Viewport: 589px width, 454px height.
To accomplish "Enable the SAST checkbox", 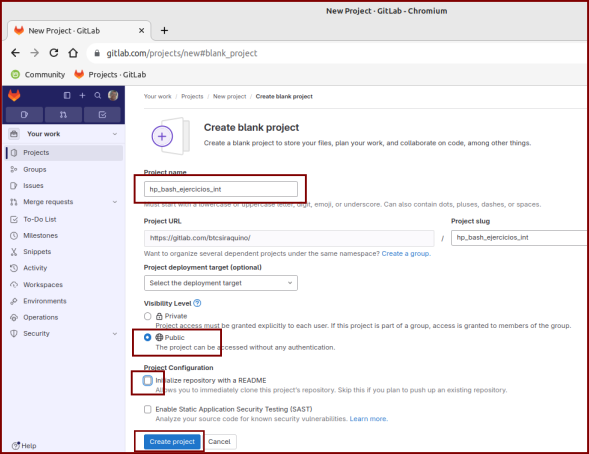I will point(148,409).
